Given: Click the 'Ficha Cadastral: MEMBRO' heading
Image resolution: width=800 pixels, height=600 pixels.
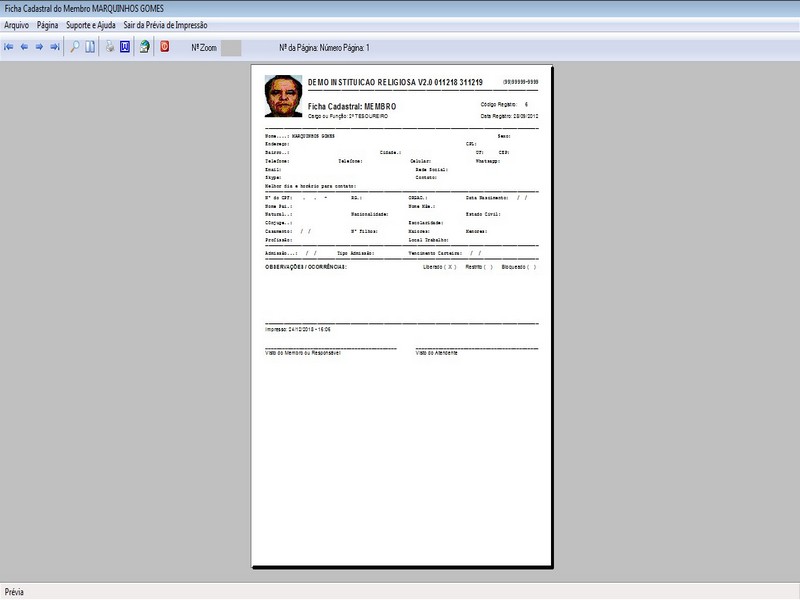Looking at the screenshot, I should (x=352, y=106).
